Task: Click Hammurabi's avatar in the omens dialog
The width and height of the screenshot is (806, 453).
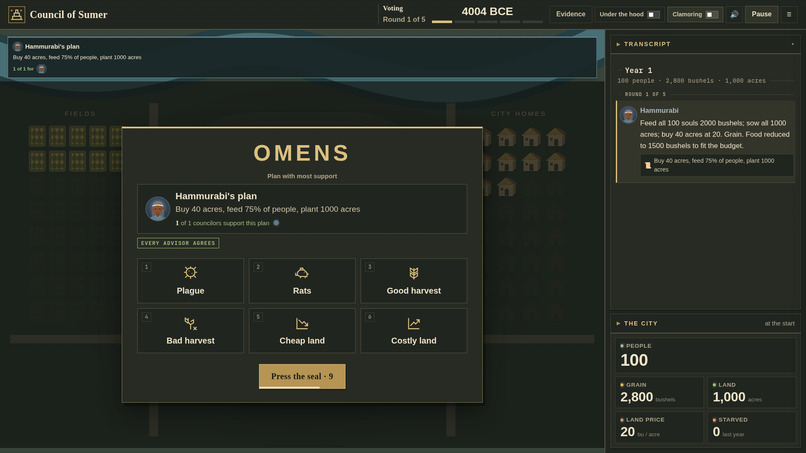Action: tap(157, 208)
